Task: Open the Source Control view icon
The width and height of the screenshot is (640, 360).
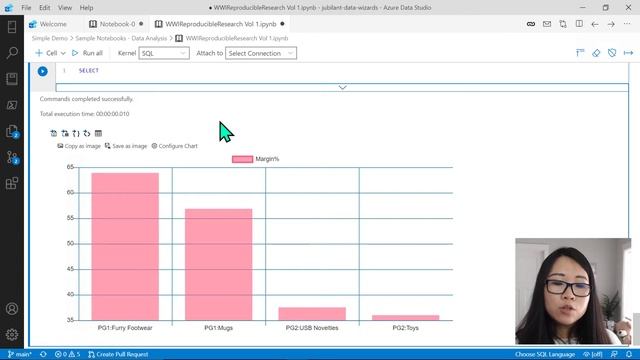Action: tap(12, 157)
